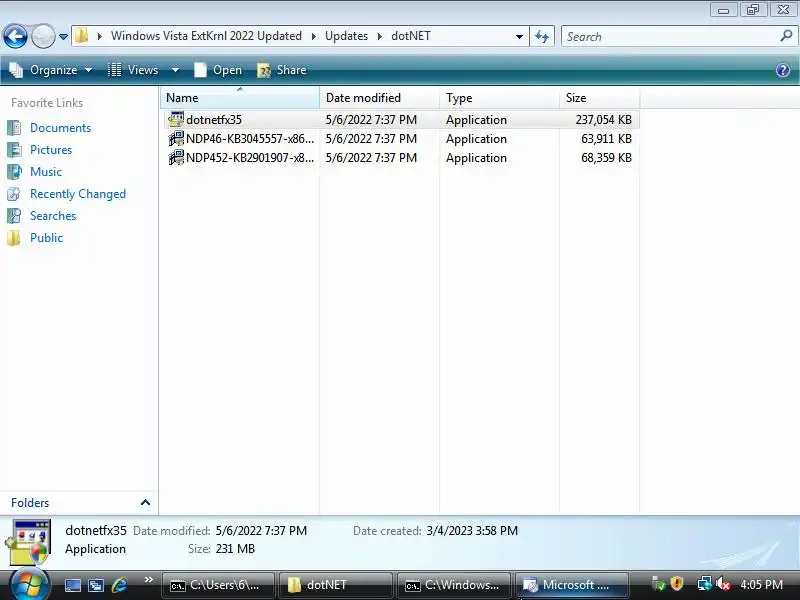Sort by the Type column header
The image size is (800, 600).
(x=499, y=97)
